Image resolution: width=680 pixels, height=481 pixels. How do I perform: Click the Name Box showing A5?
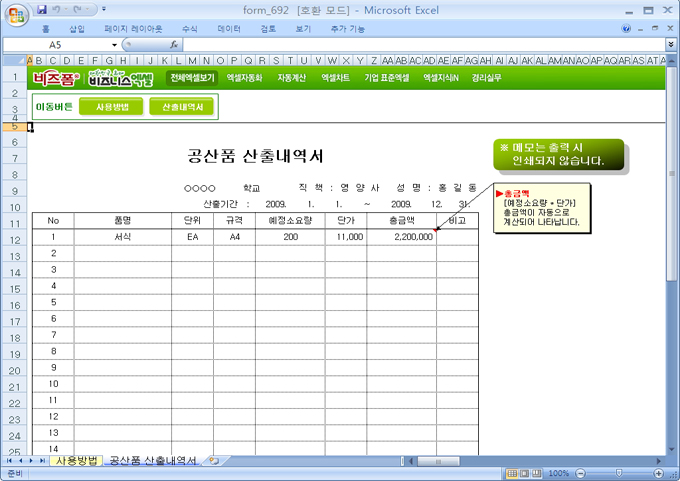60,45
